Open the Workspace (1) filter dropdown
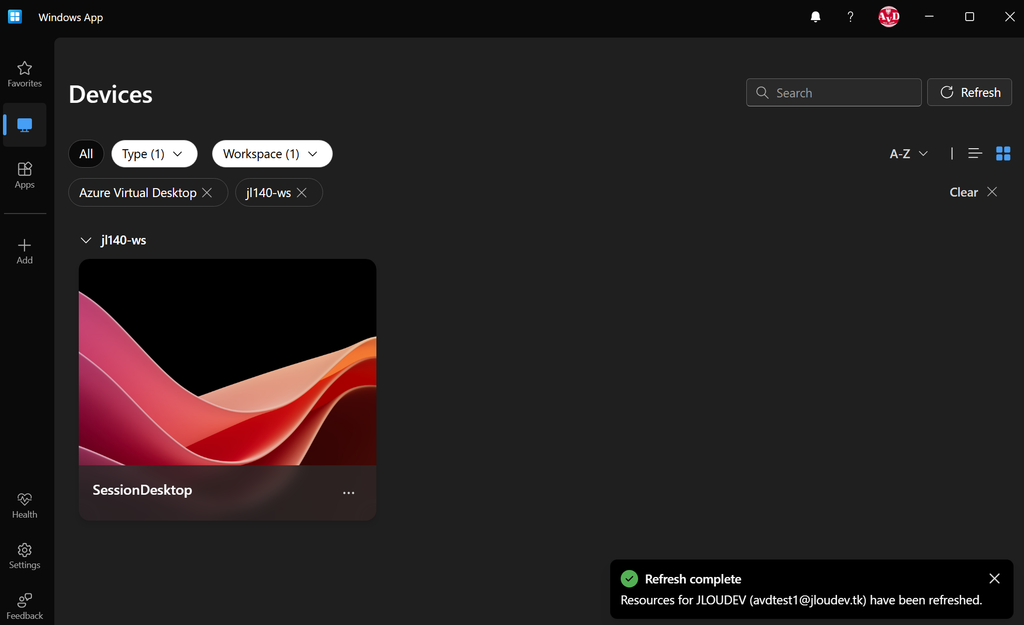Viewport: 1024px width, 625px height. 272,154
